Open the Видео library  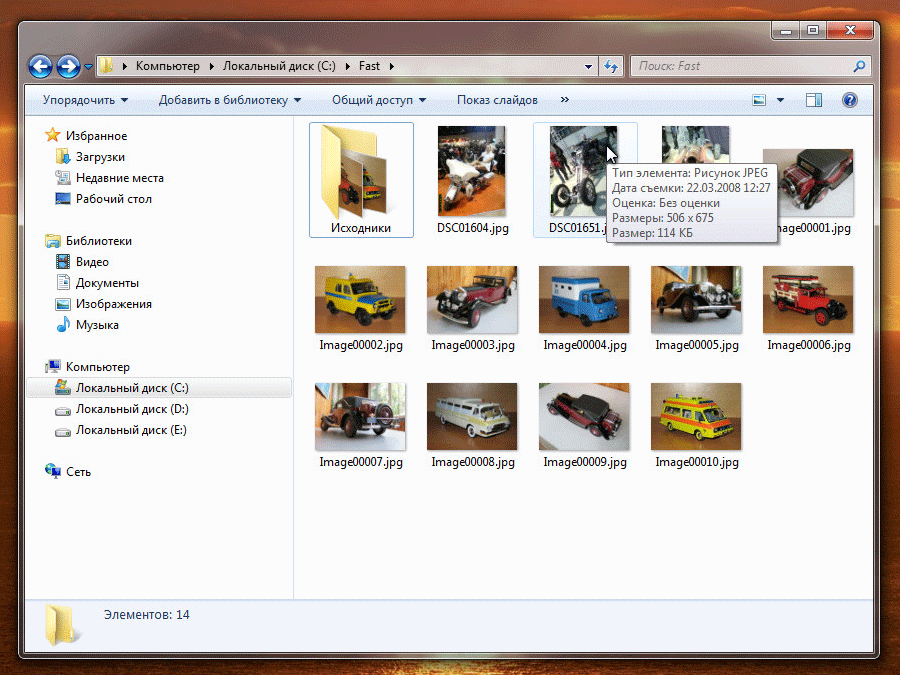92,262
